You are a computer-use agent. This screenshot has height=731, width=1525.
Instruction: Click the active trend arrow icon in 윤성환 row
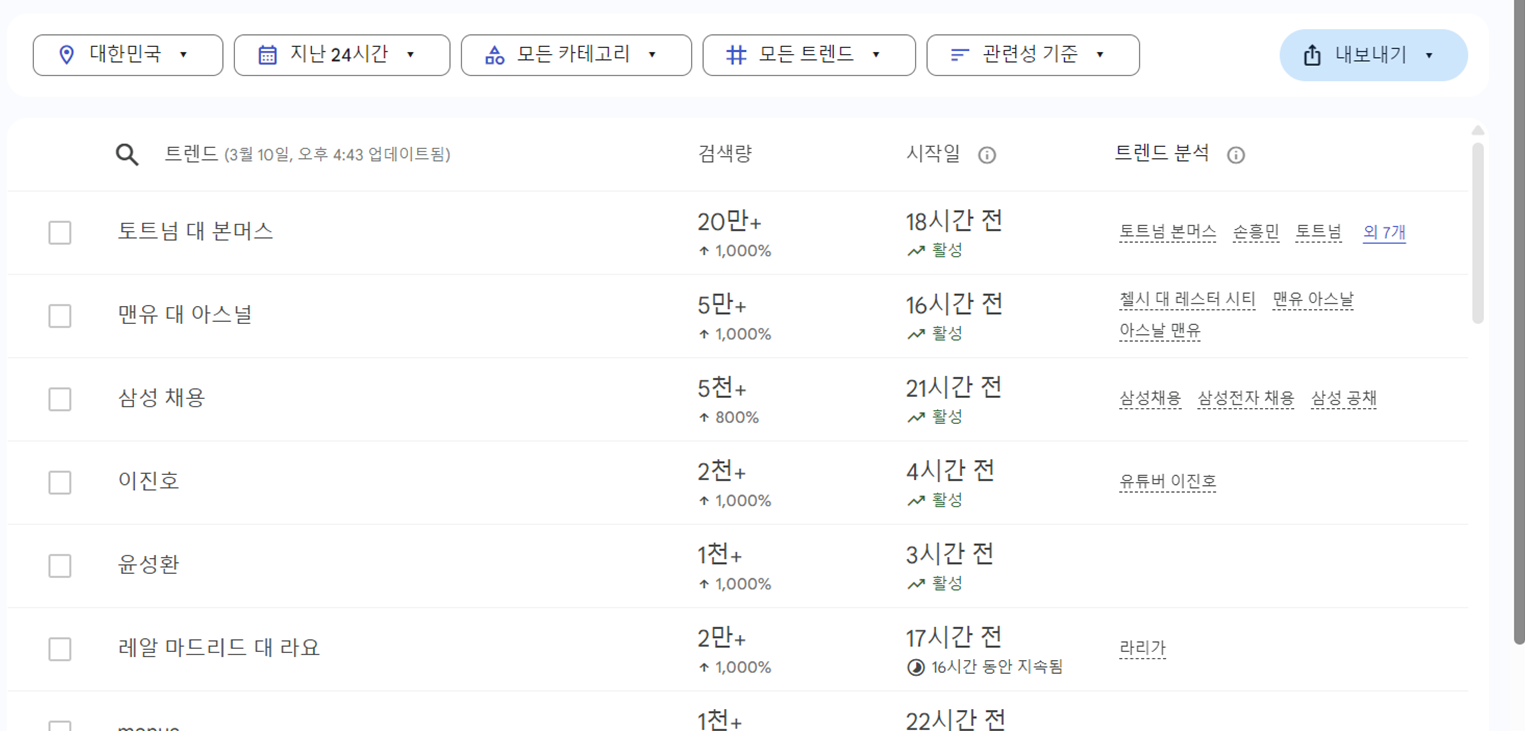pos(915,583)
